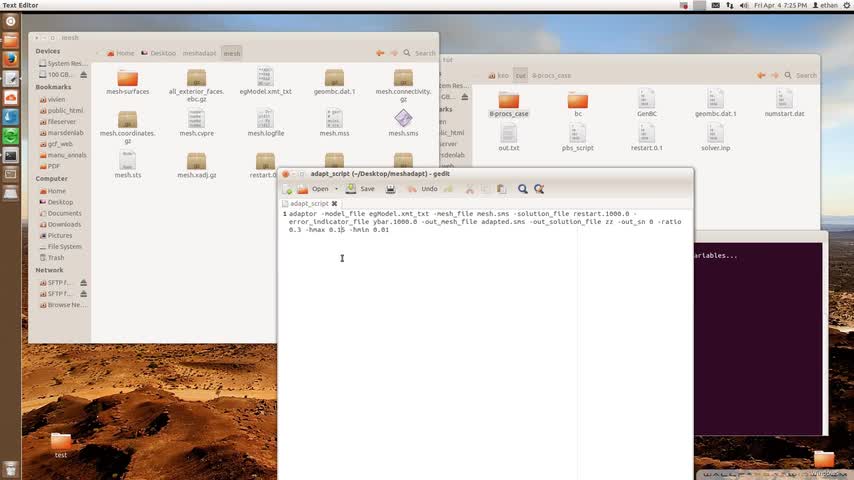This screenshot has width=854, height=480.
Task: Open the fileserver bookmark
Action: tap(58, 122)
